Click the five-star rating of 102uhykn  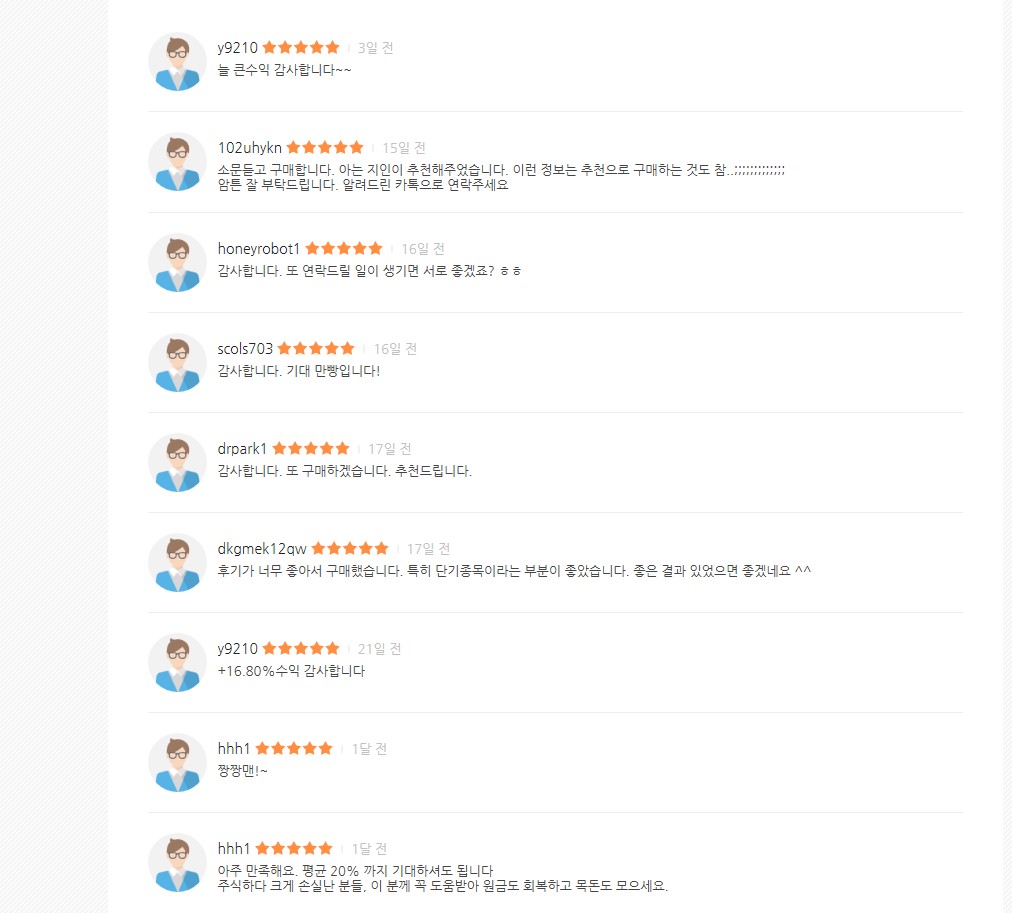point(325,148)
